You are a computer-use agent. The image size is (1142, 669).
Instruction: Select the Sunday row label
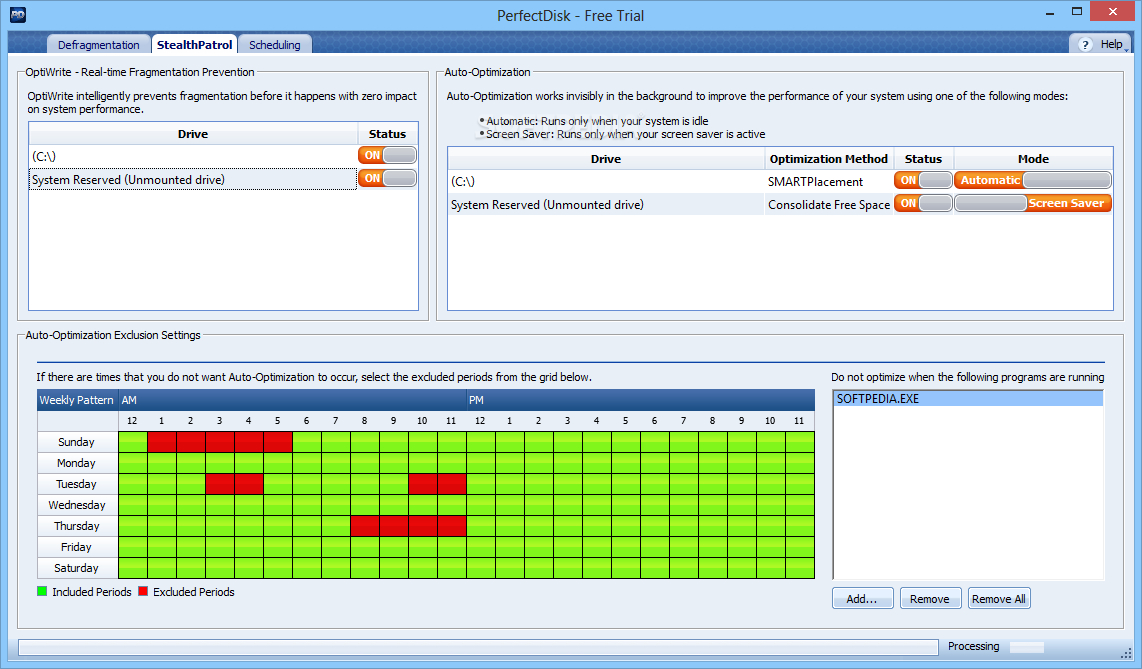click(77, 442)
